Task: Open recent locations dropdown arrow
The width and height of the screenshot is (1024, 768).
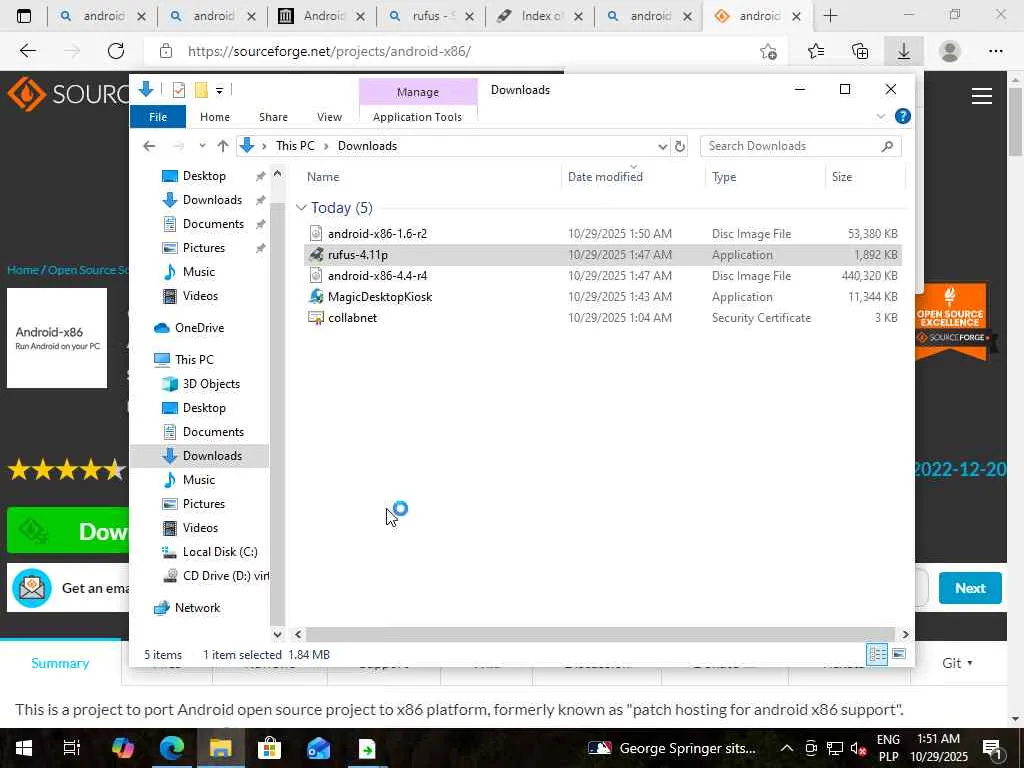Action: [x=202, y=146]
